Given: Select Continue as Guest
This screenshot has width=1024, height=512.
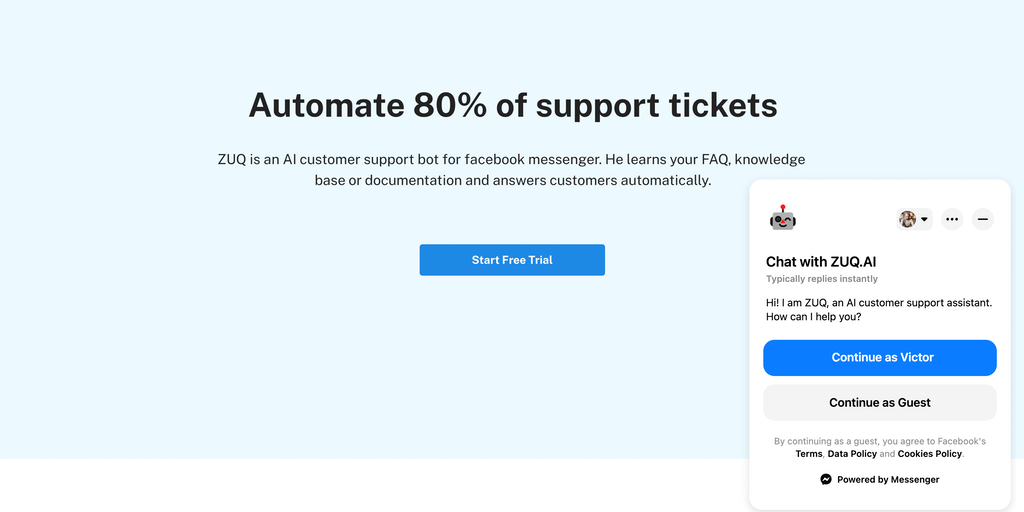Looking at the screenshot, I should tap(880, 403).
